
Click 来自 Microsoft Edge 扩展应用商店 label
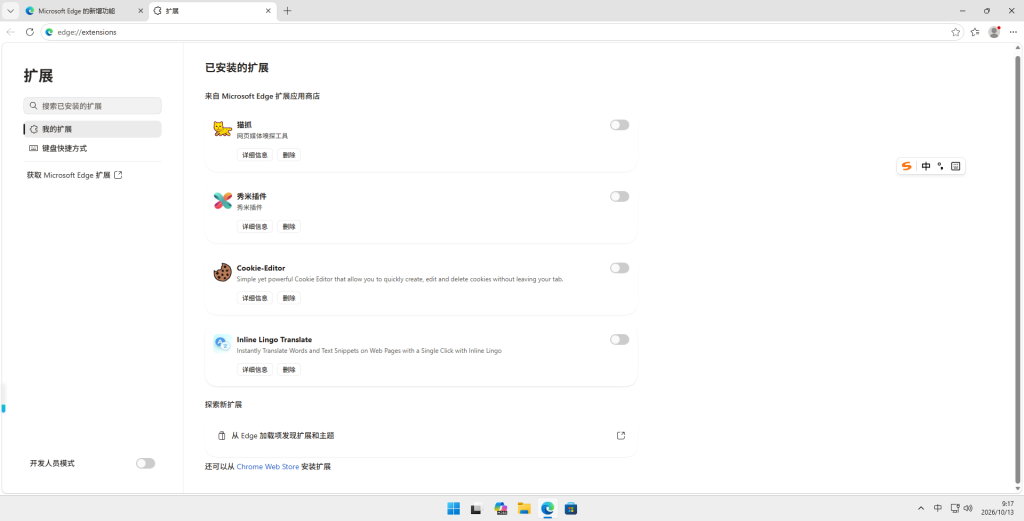pyautogui.click(x=263, y=96)
